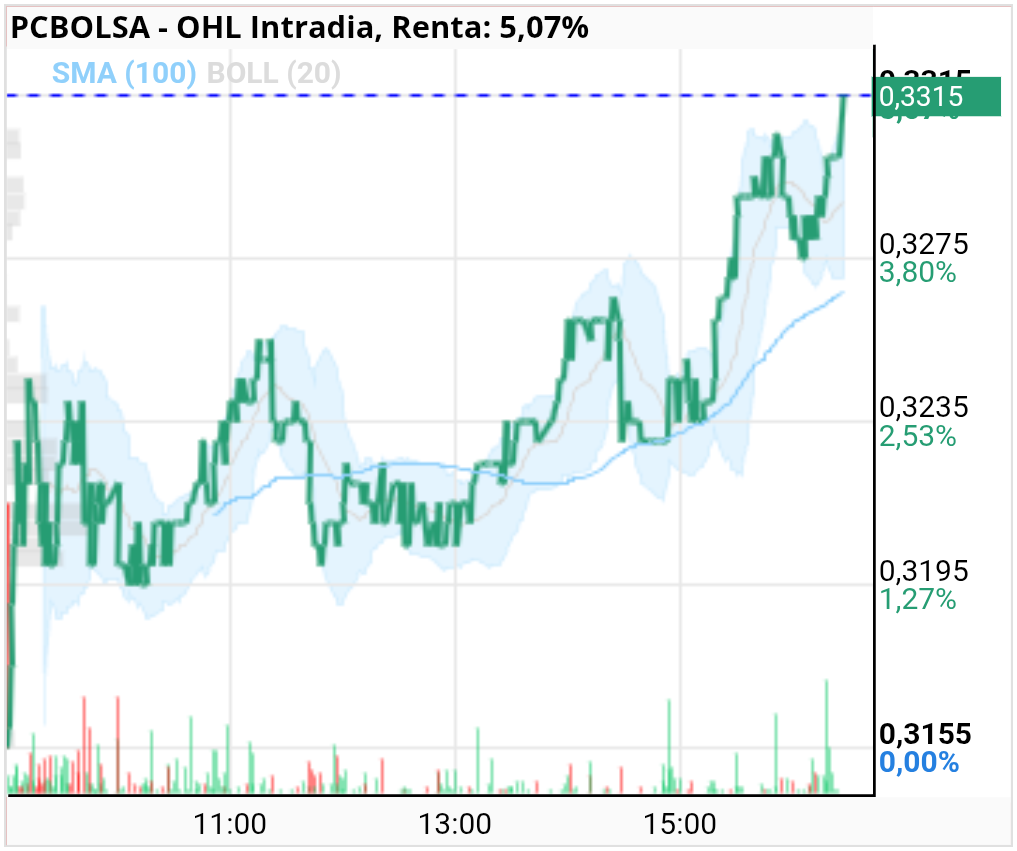Click the 1,27% percentage label

(x=918, y=599)
